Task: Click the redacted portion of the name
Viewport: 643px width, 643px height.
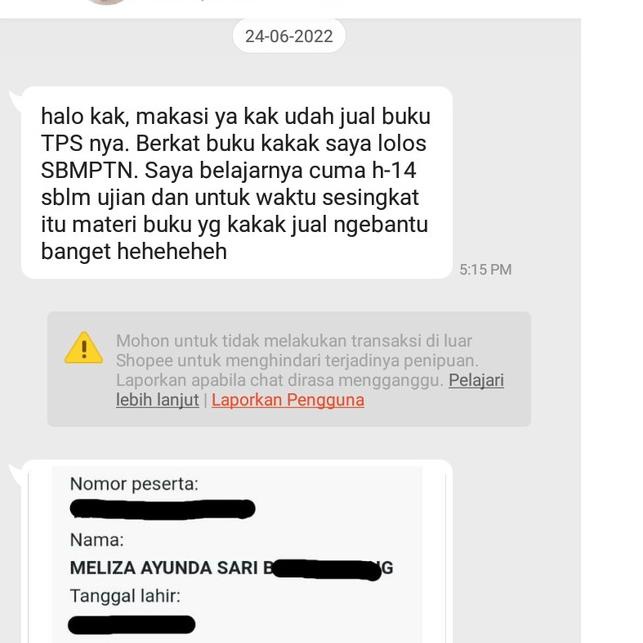Action: click(x=328, y=570)
